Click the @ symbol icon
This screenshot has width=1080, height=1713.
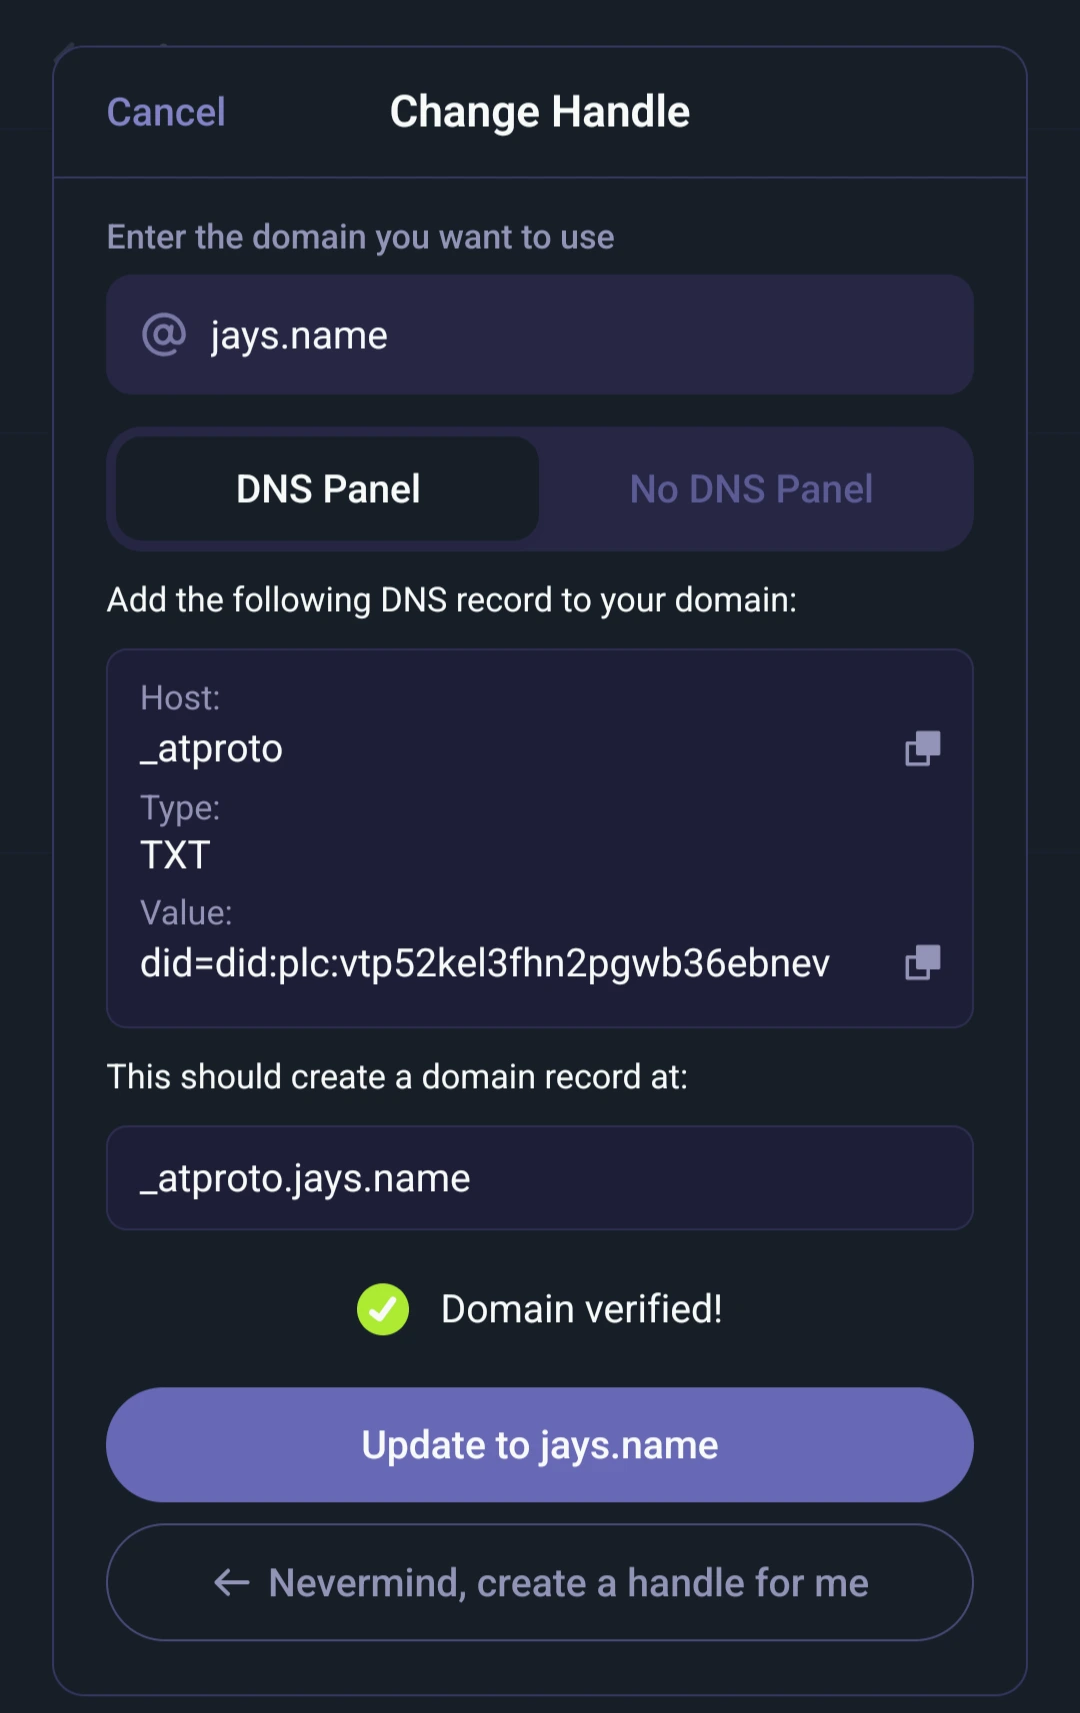coord(164,335)
